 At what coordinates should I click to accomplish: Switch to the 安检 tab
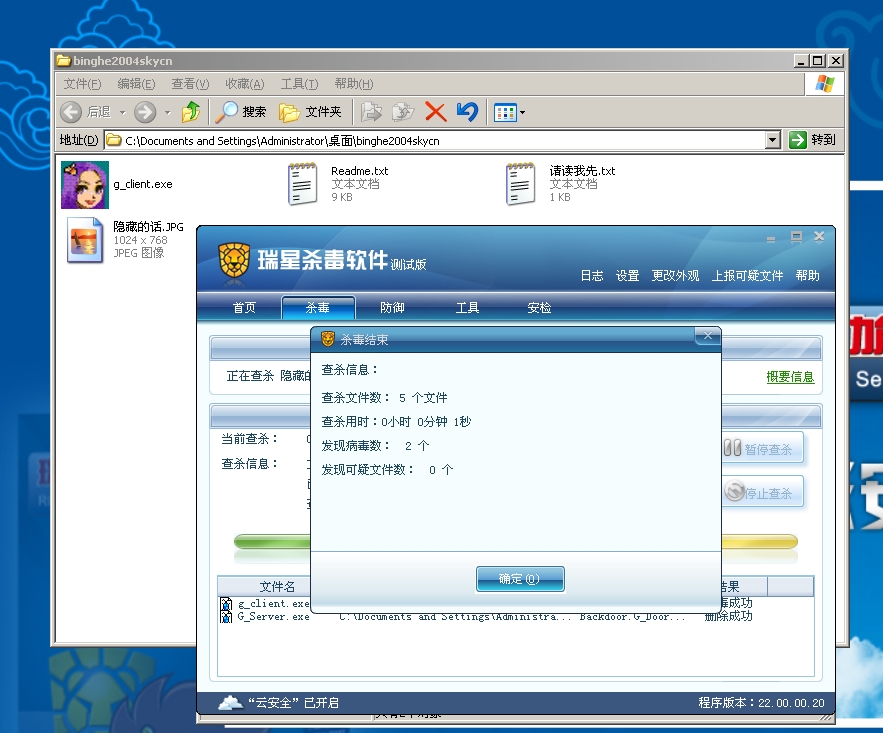point(539,307)
